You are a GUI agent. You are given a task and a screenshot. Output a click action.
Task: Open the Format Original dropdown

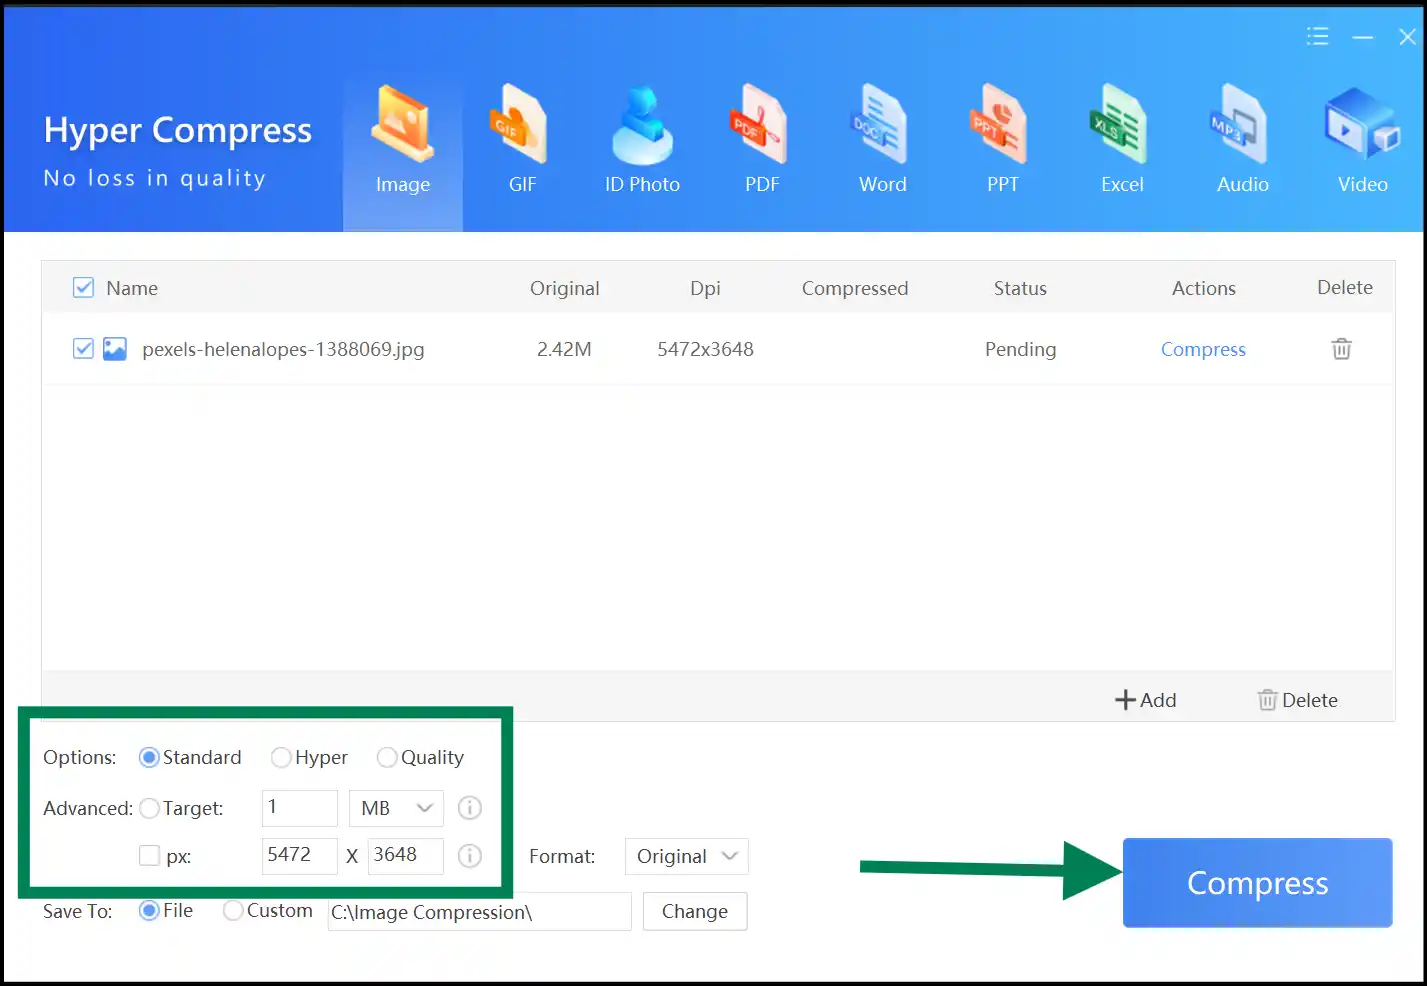point(686,856)
